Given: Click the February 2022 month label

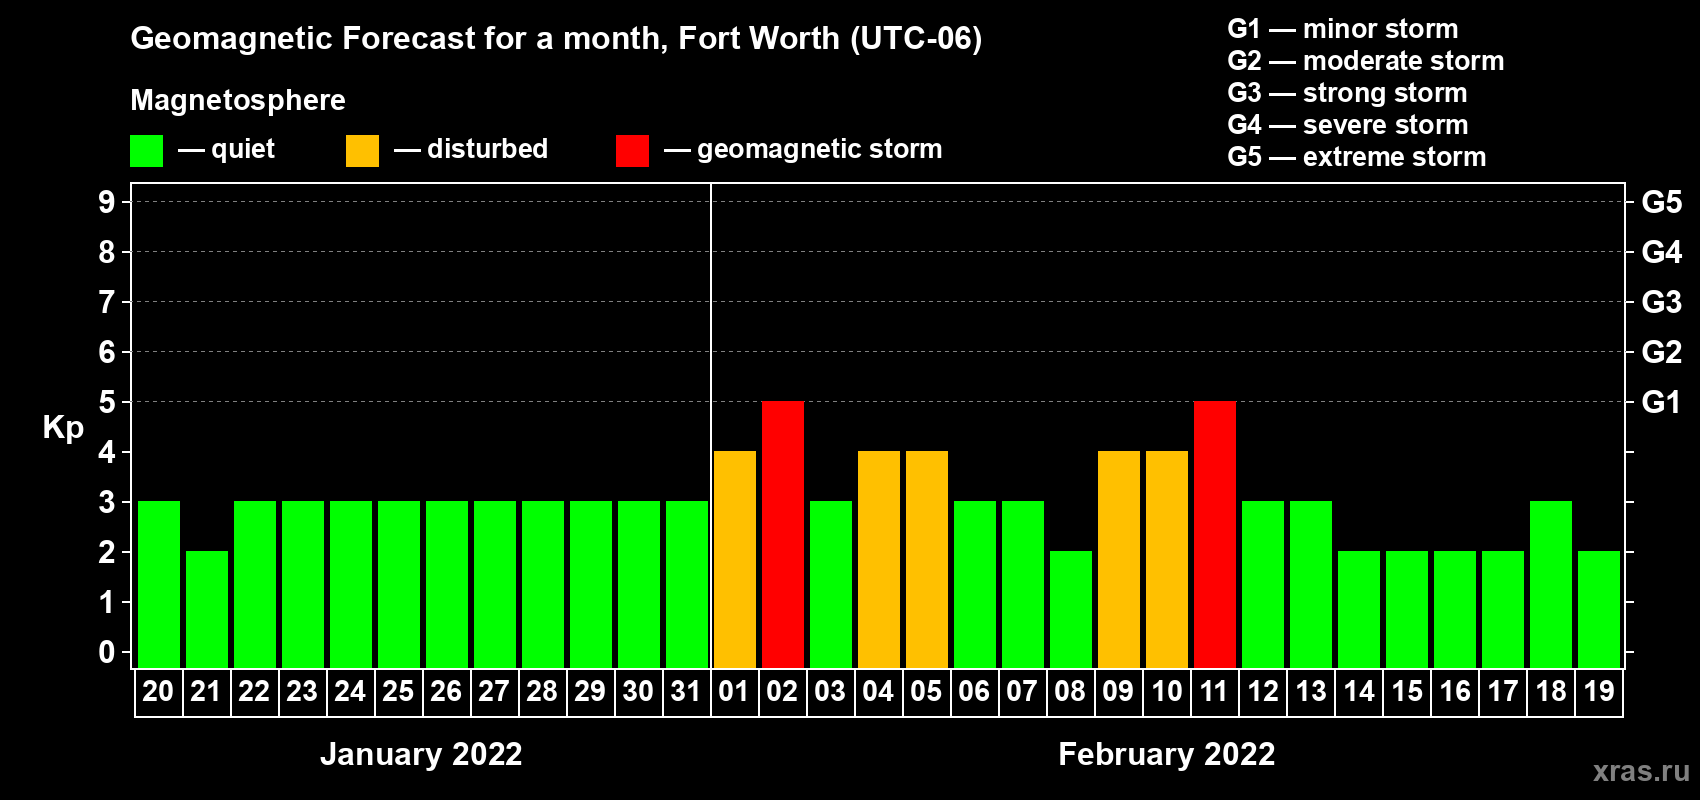Looking at the screenshot, I should click(1167, 754).
